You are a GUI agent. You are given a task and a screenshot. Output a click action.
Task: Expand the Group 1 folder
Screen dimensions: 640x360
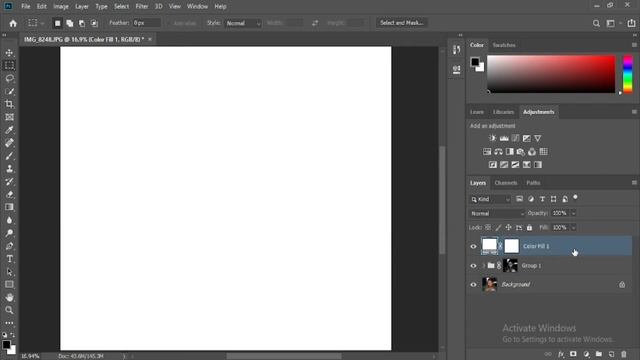[x=484, y=266]
